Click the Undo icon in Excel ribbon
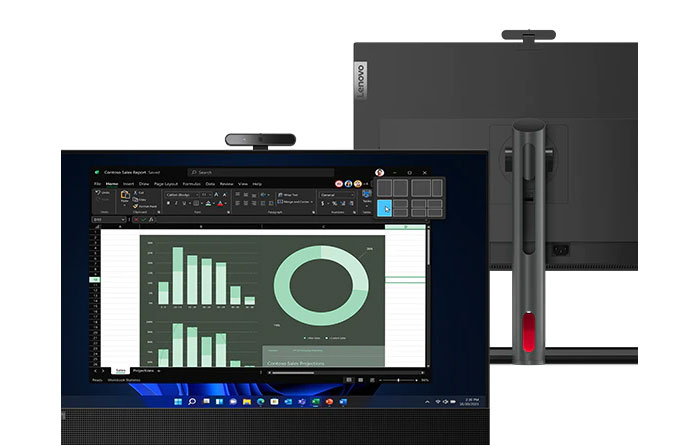Image resolution: width=700 pixels, height=445 pixels. tap(98, 192)
